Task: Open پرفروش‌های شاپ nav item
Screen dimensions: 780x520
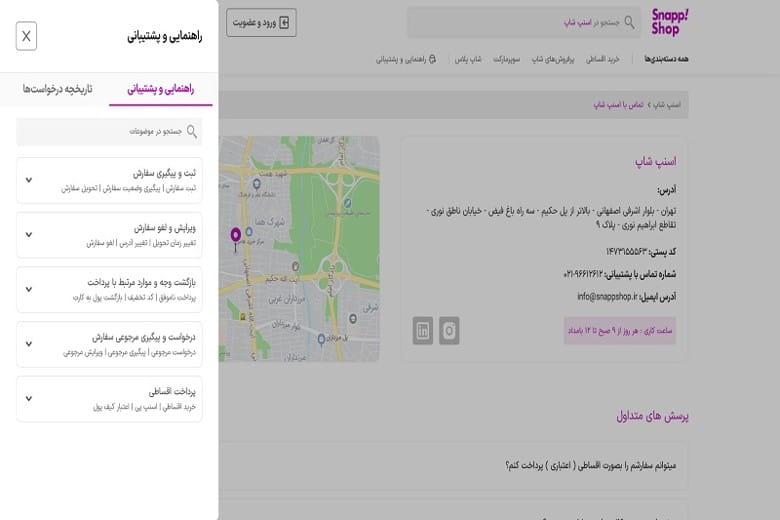Action: [x=553, y=59]
